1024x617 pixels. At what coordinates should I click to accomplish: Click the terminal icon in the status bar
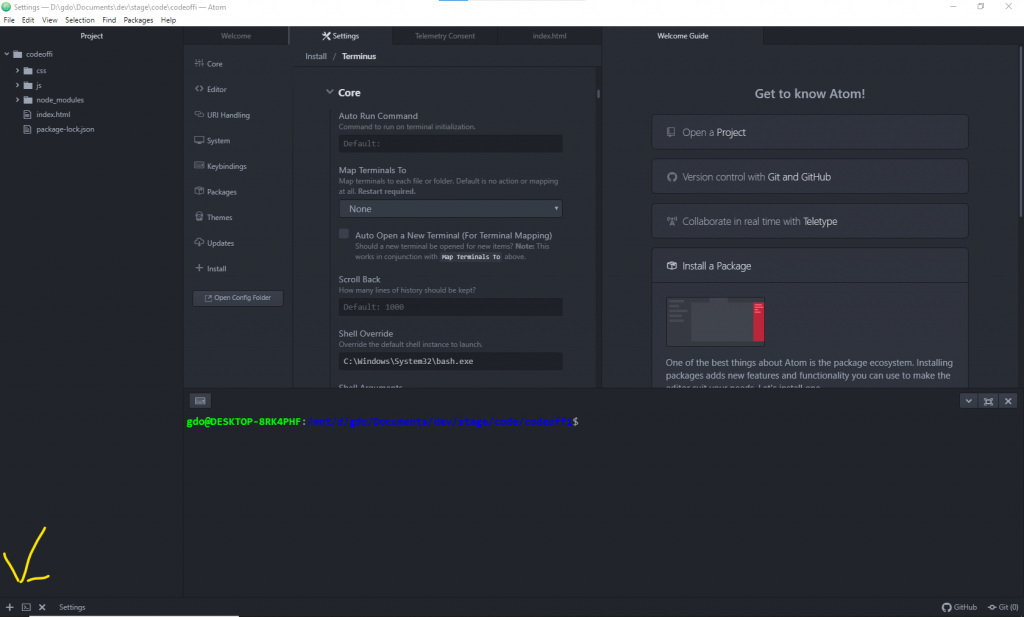tap(26, 607)
